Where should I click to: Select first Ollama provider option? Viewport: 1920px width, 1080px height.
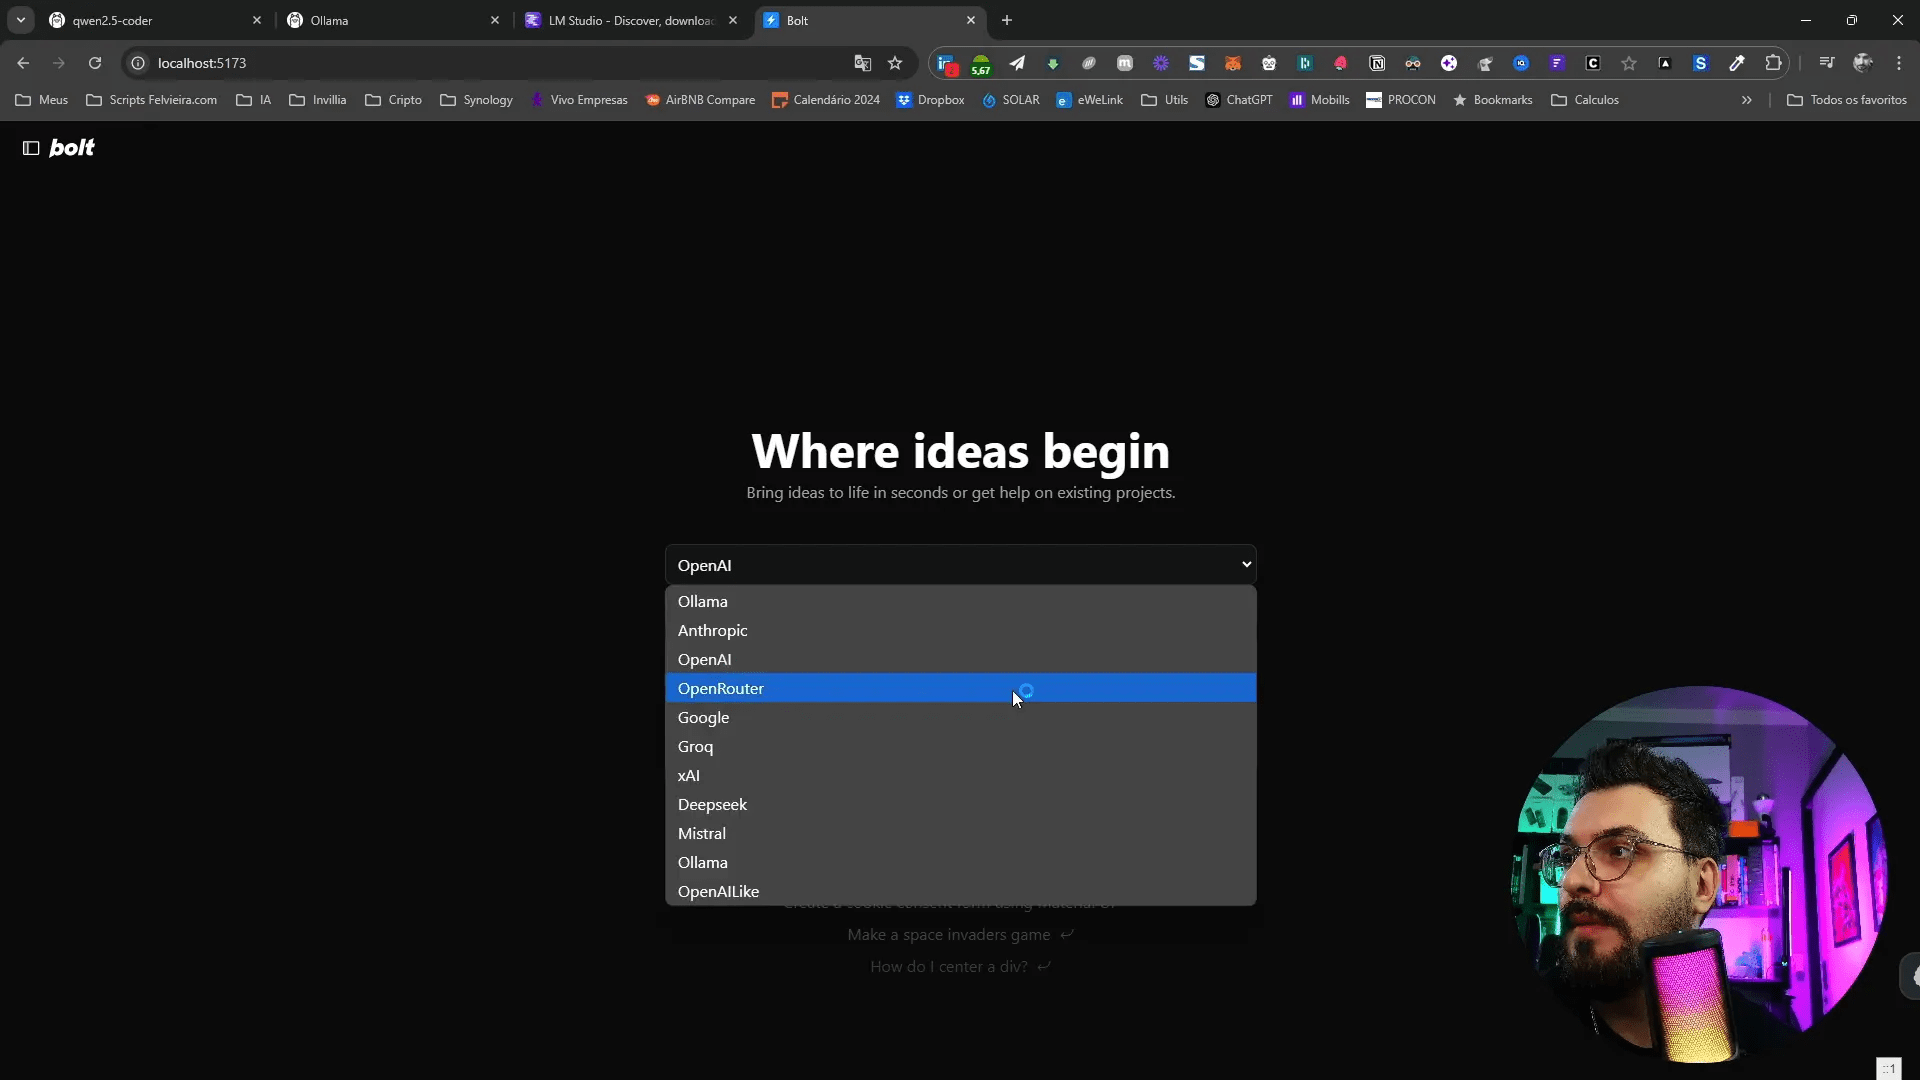(960, 601)
